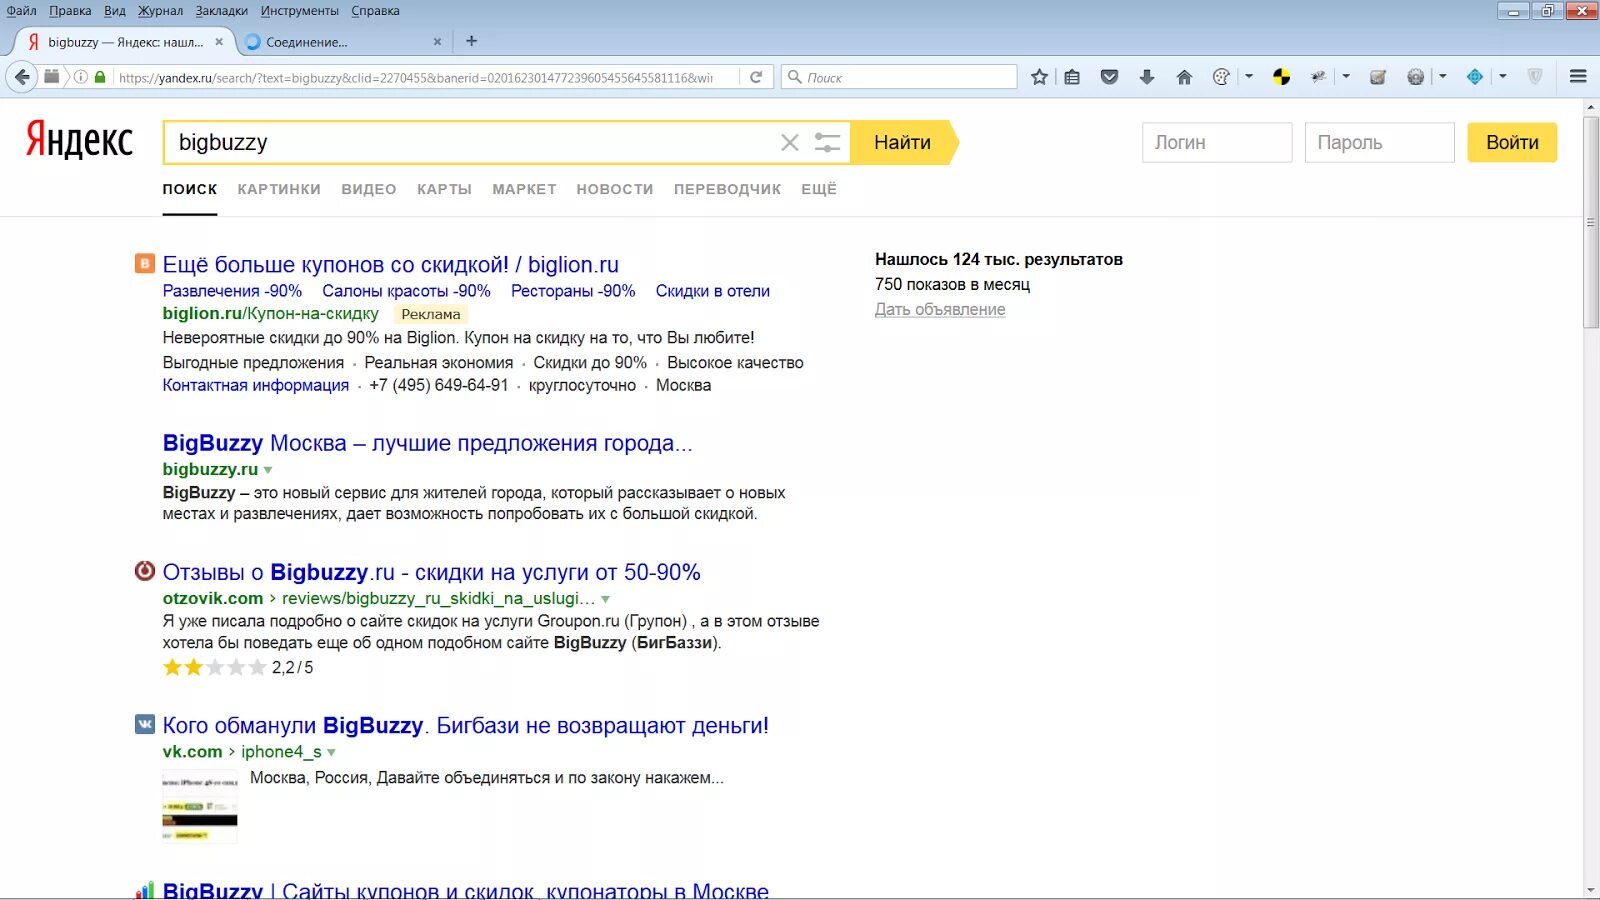Open the Справка menu
This screenshot has height=900, width=1600.
(376, 11)
